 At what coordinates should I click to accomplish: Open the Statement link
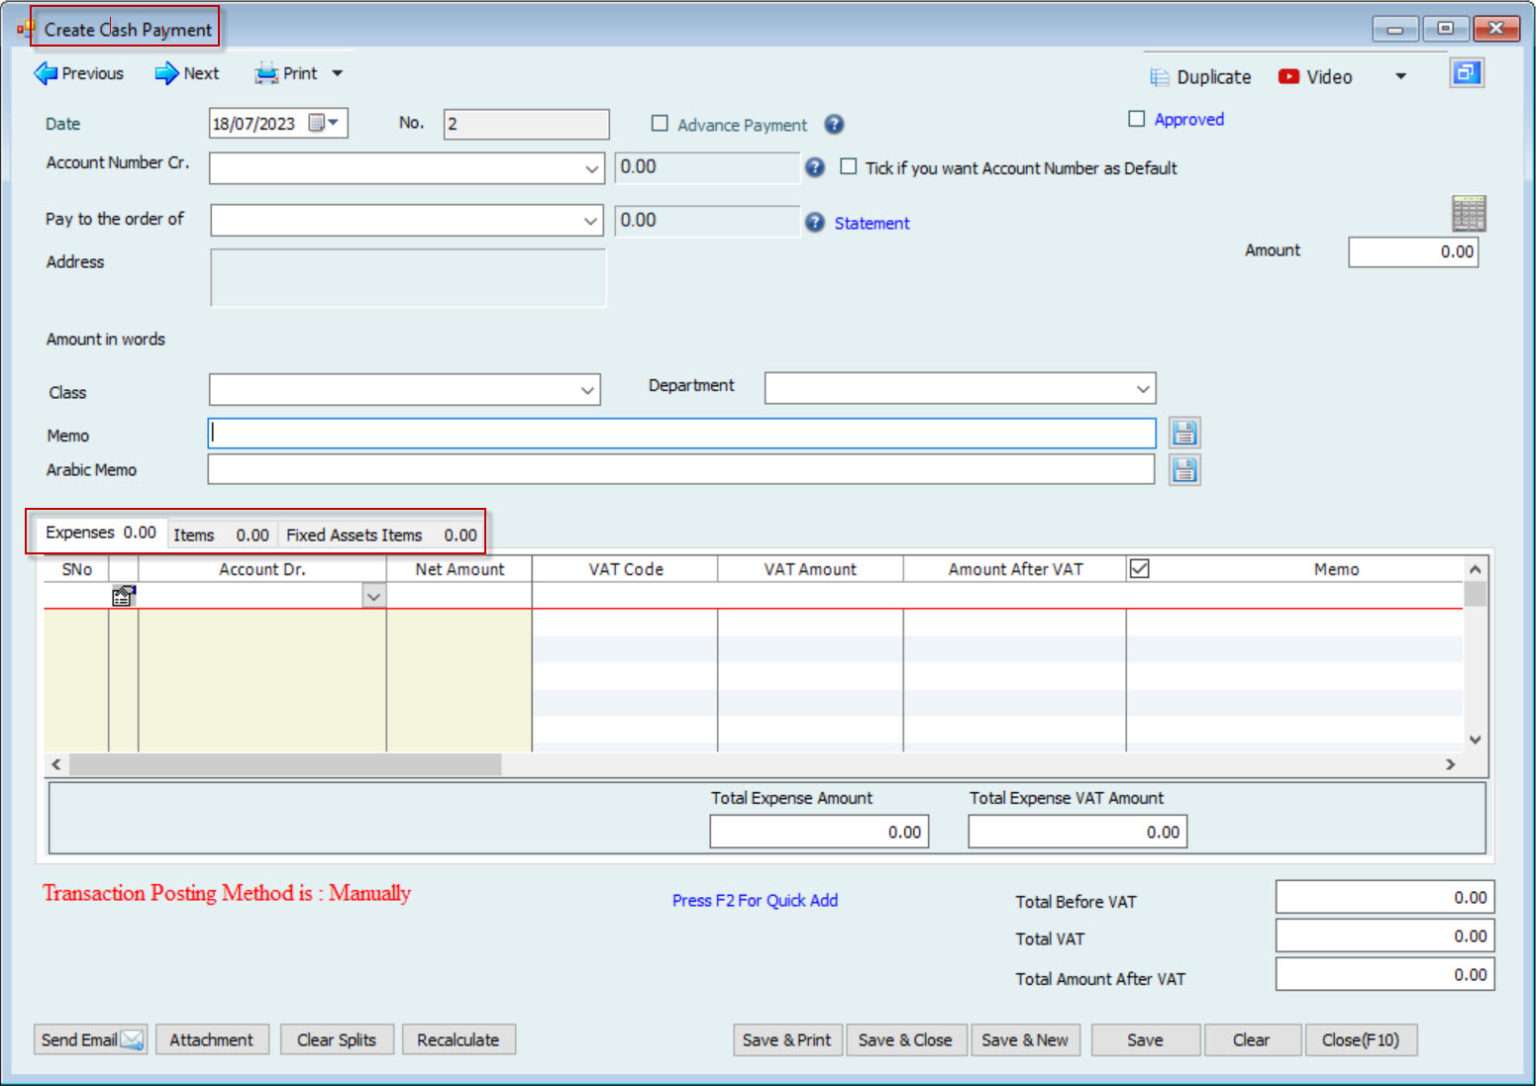[871, 223]
